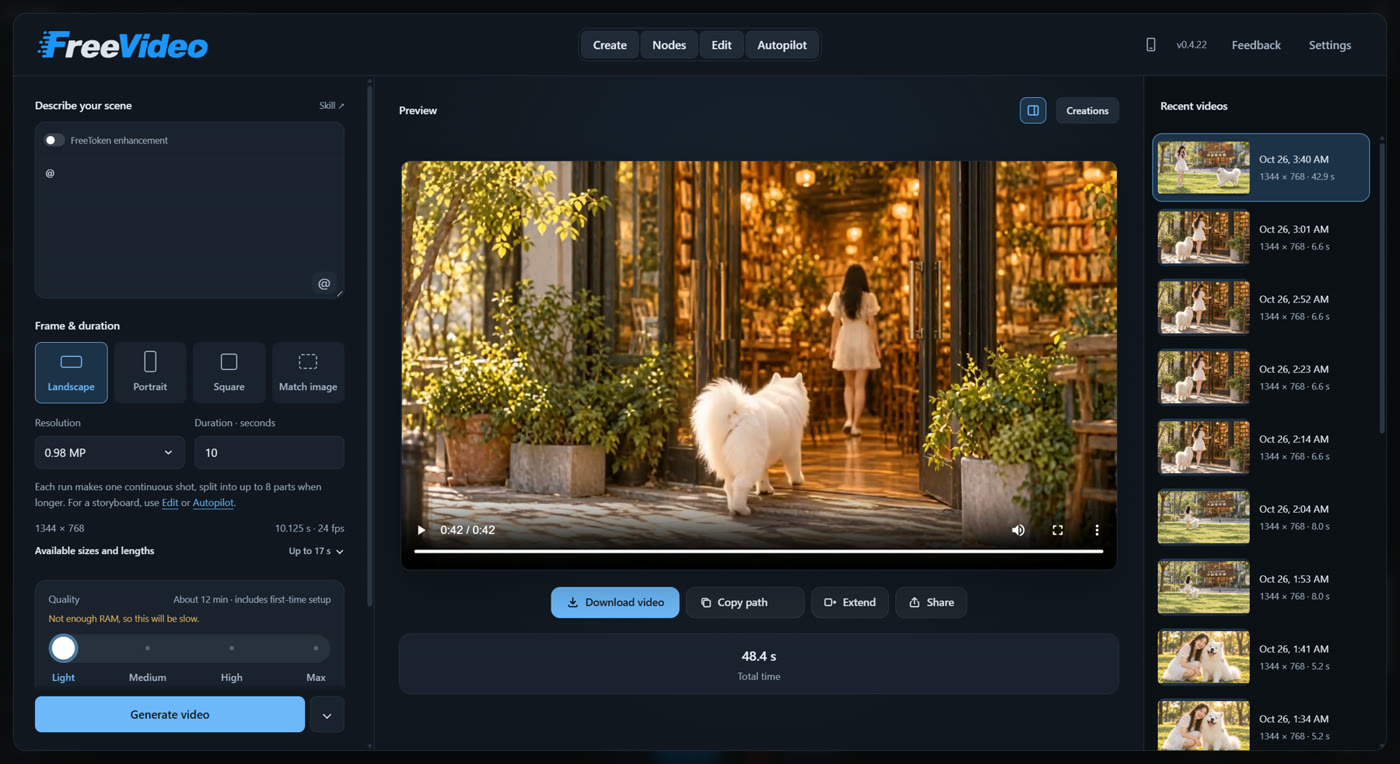
Task: Click the Download video button
Action: [x=615, y=602]
